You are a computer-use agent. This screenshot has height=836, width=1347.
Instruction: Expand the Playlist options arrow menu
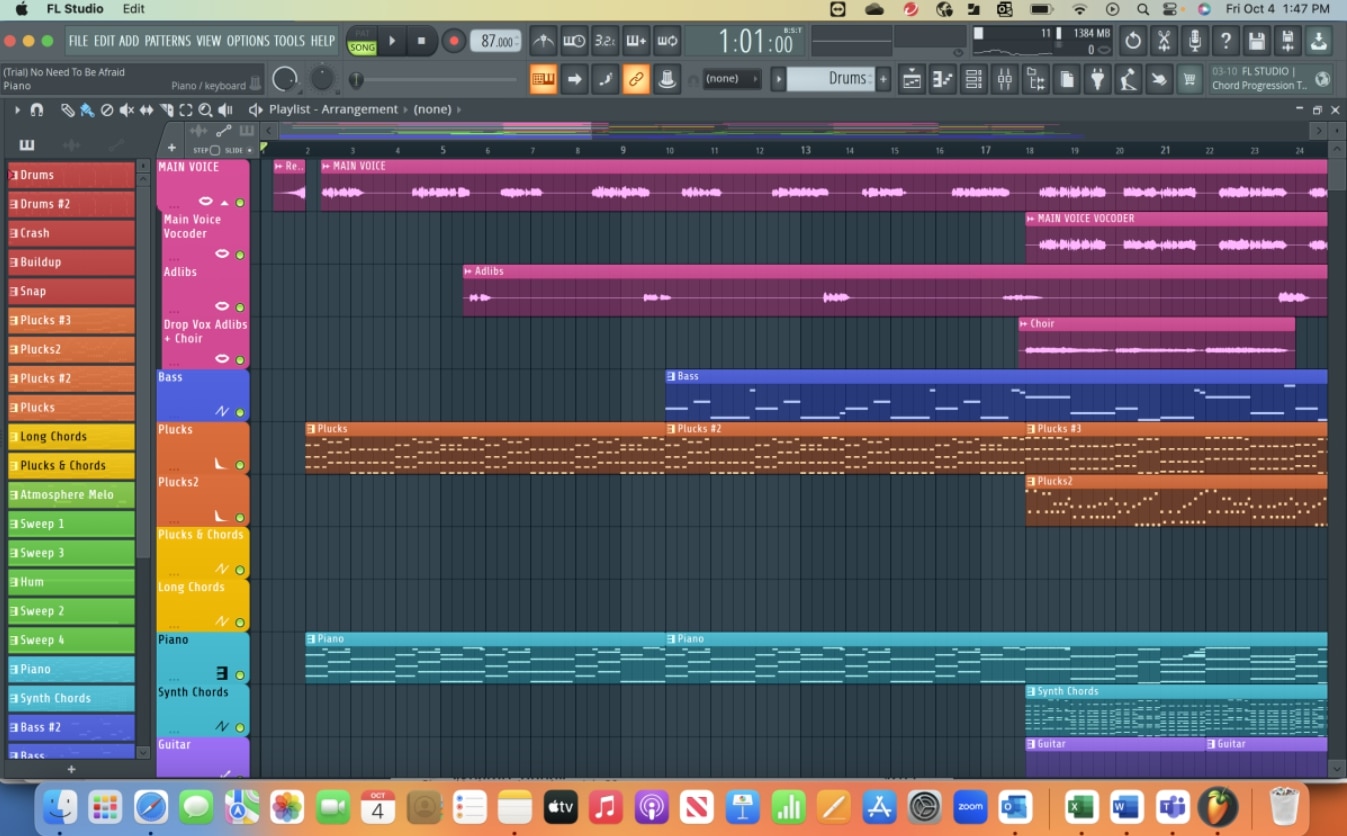click(17, 109)
